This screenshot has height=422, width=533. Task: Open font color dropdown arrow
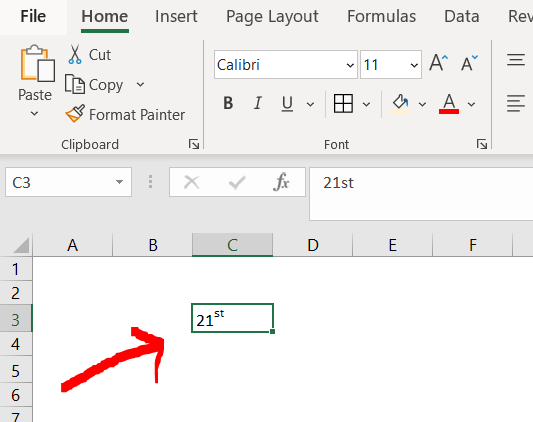pyautogui.click(x=471, y=104)
